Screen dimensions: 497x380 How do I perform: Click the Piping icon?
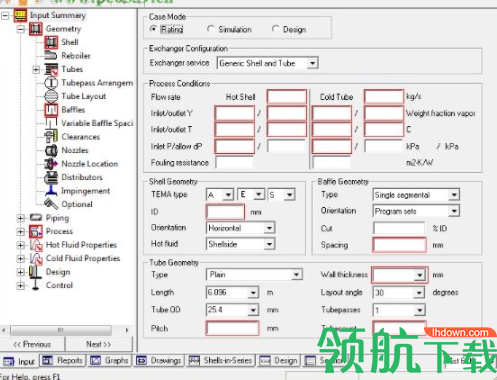click(x=36, y=218)
